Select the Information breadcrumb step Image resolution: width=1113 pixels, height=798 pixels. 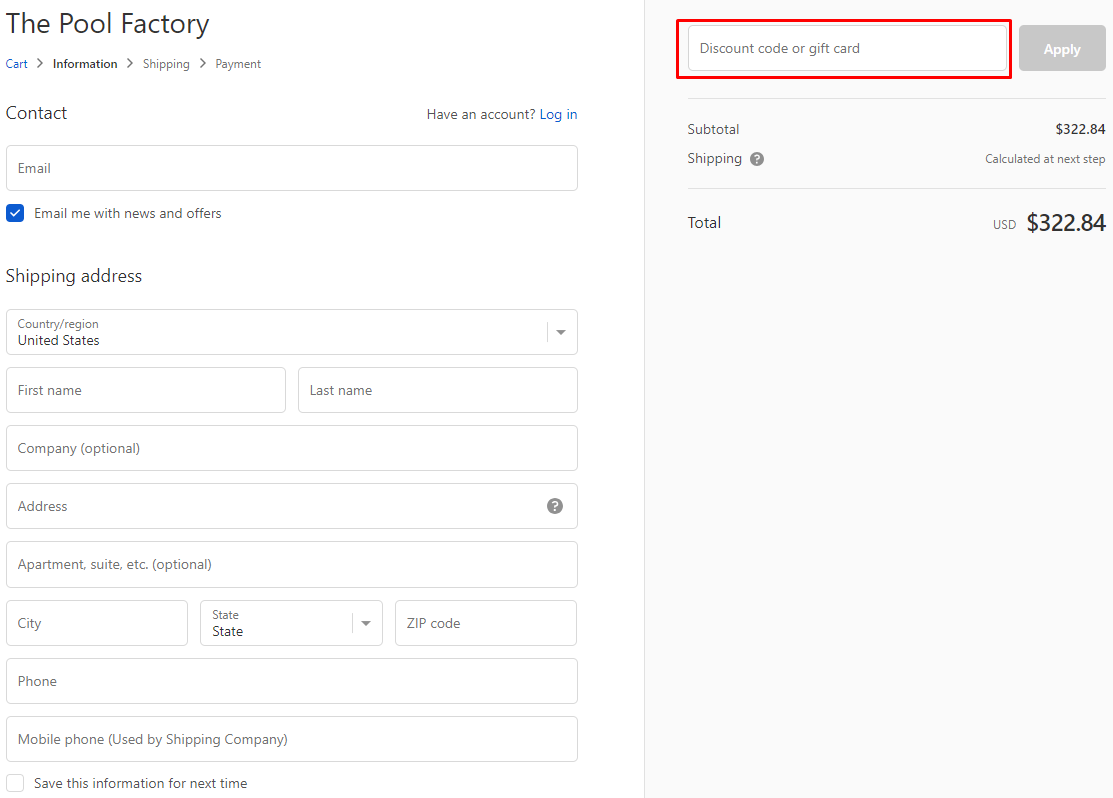point(85,64)
